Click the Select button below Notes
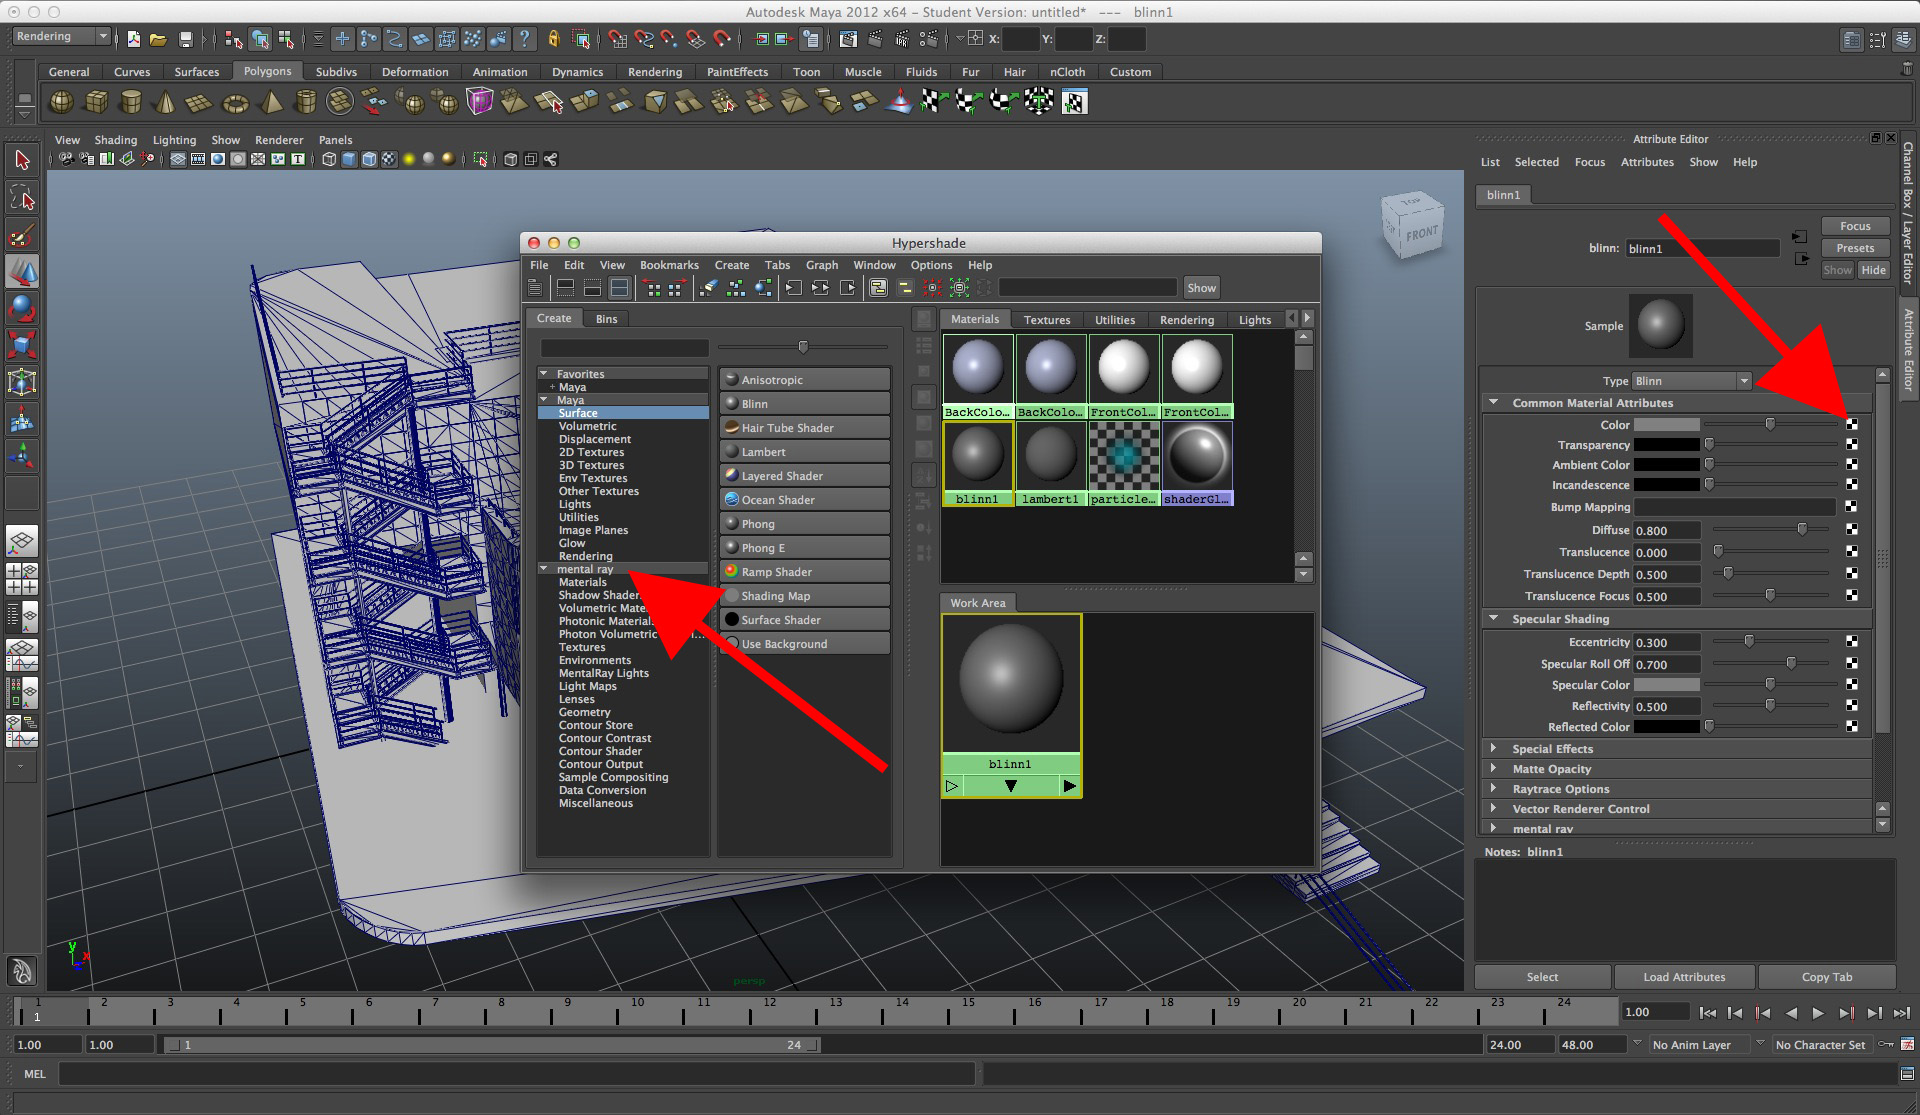1920x1115 pixels. (x=1542, y=977)
